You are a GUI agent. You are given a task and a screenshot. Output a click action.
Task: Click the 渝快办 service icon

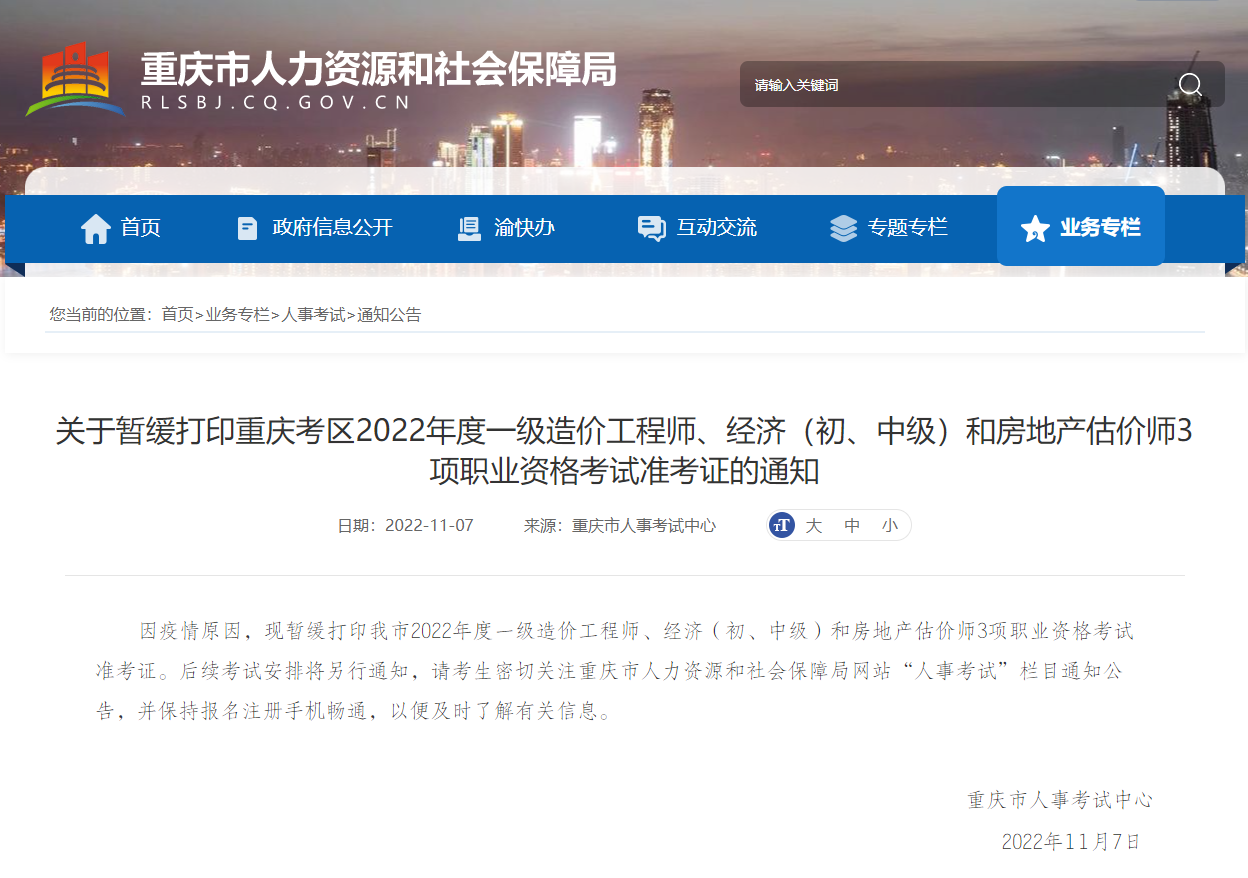pos(469,228)
